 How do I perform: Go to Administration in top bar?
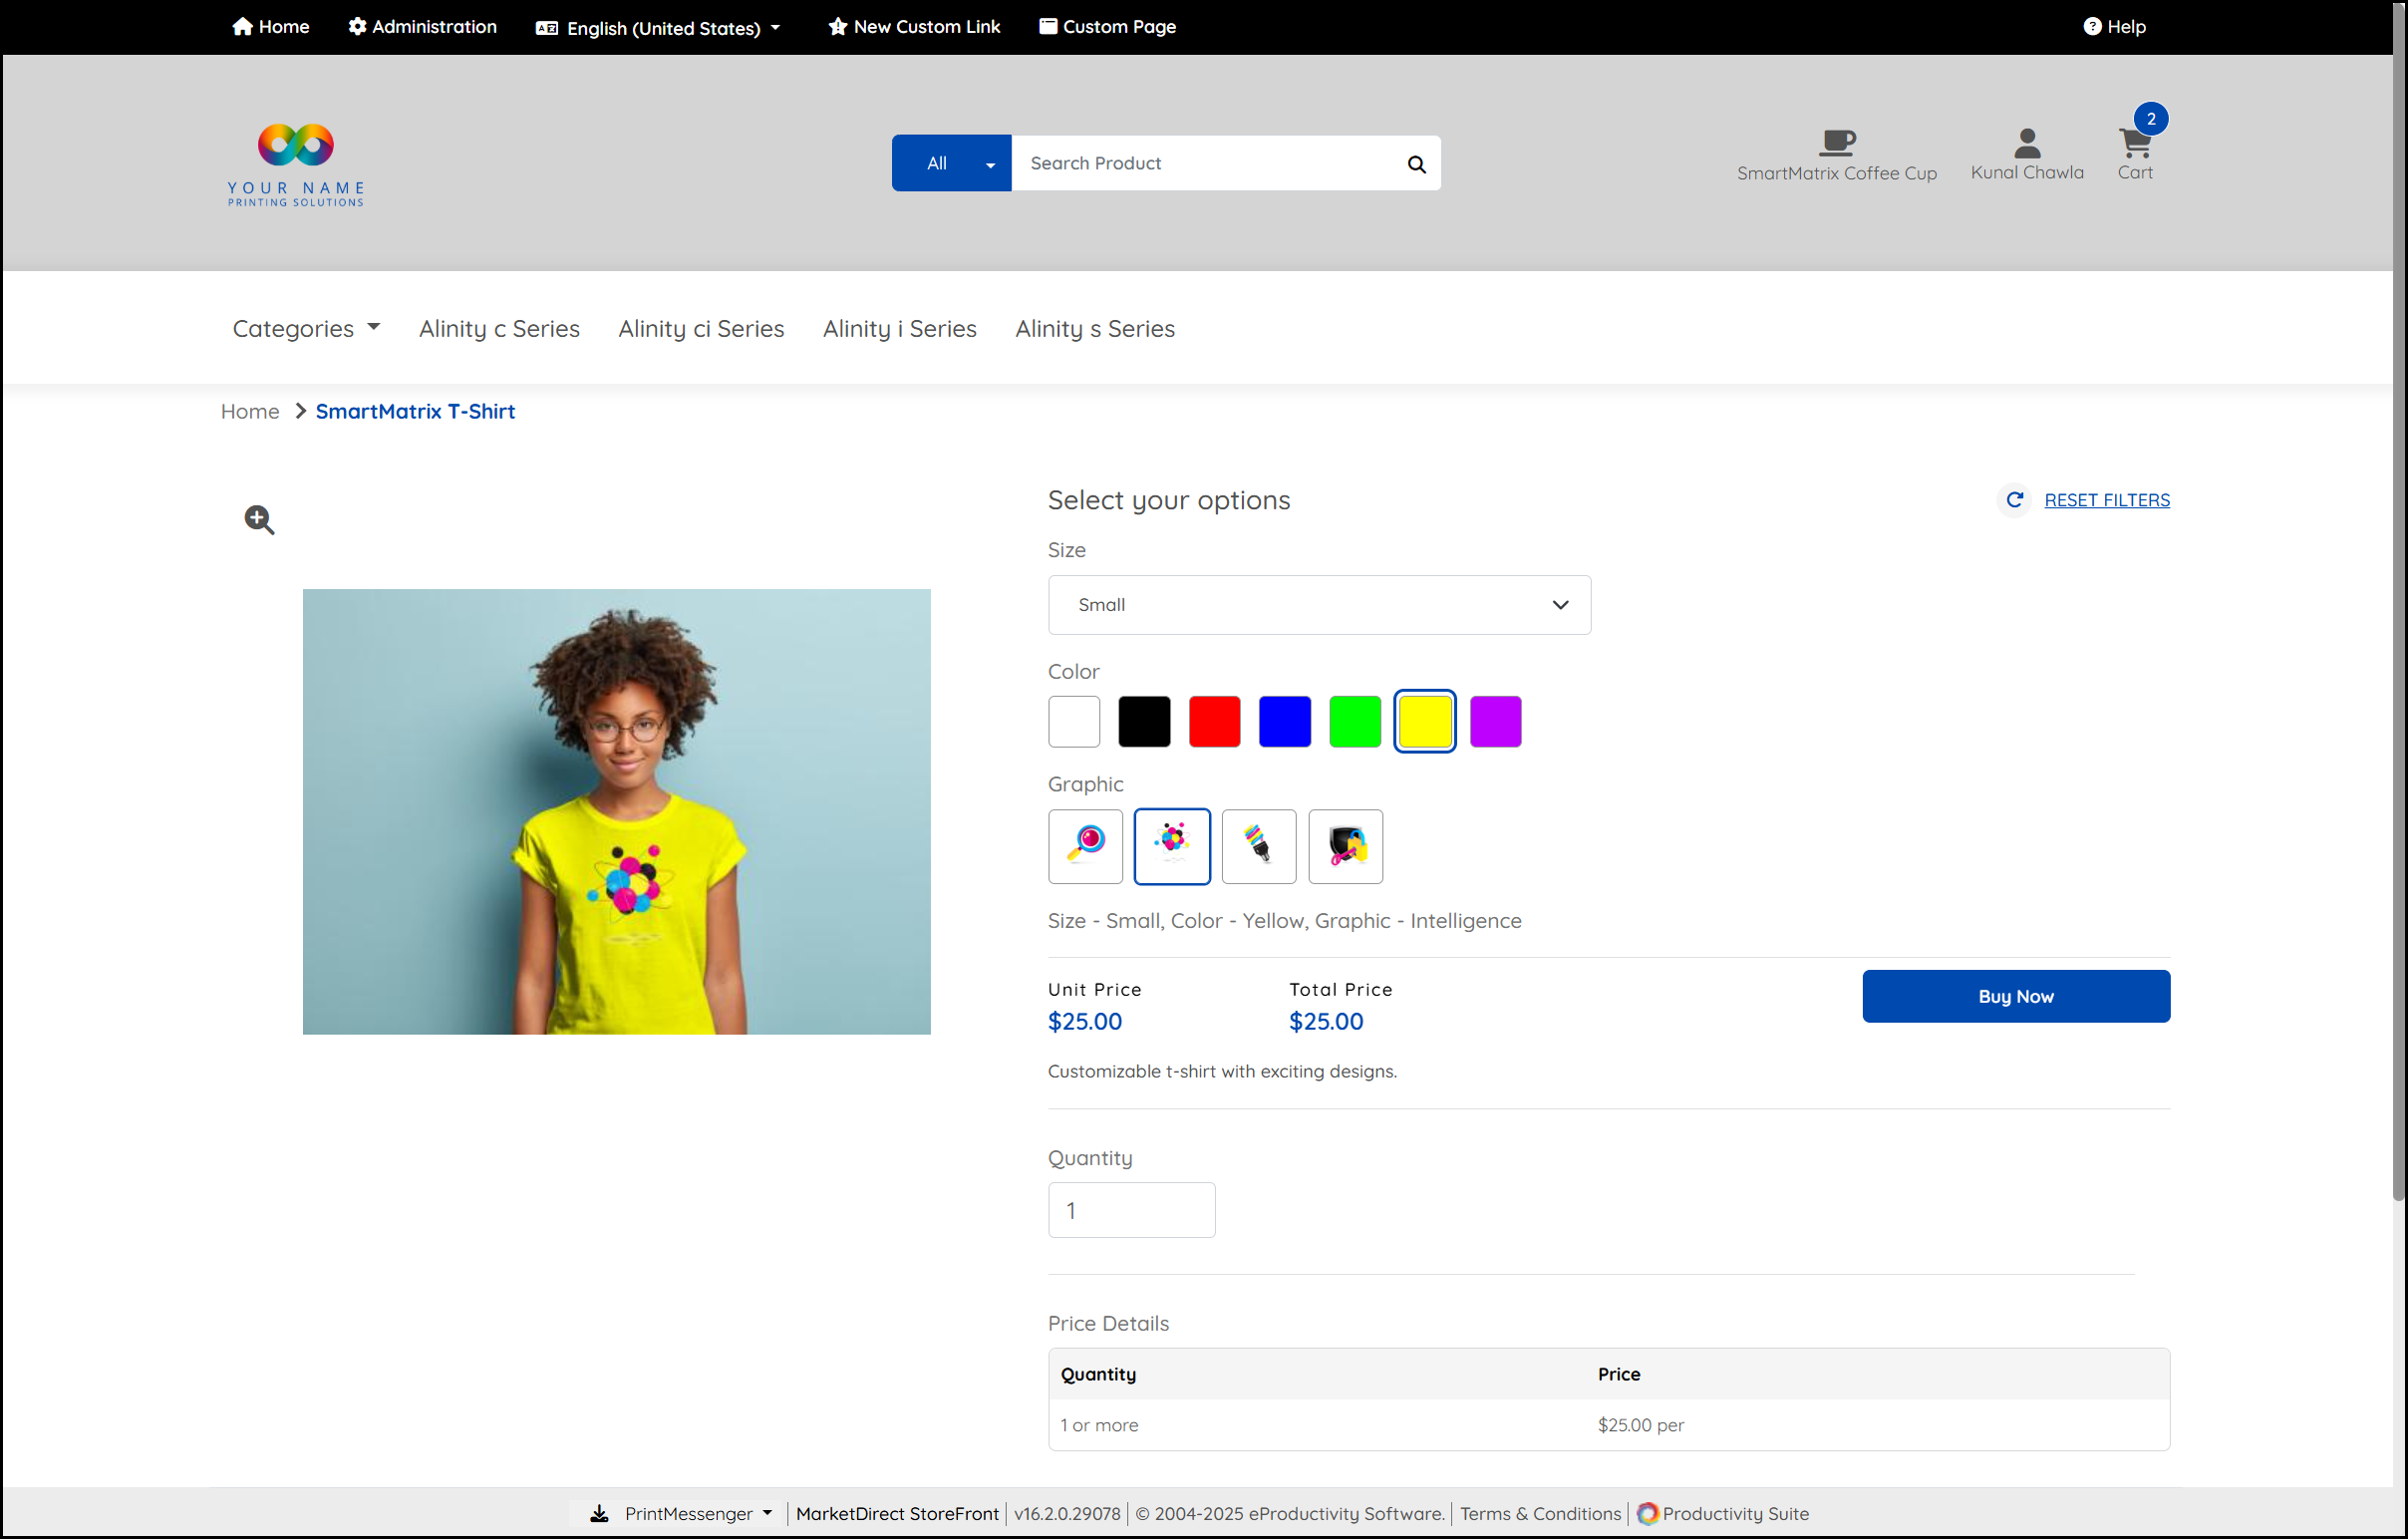click(x=422, y=27)
